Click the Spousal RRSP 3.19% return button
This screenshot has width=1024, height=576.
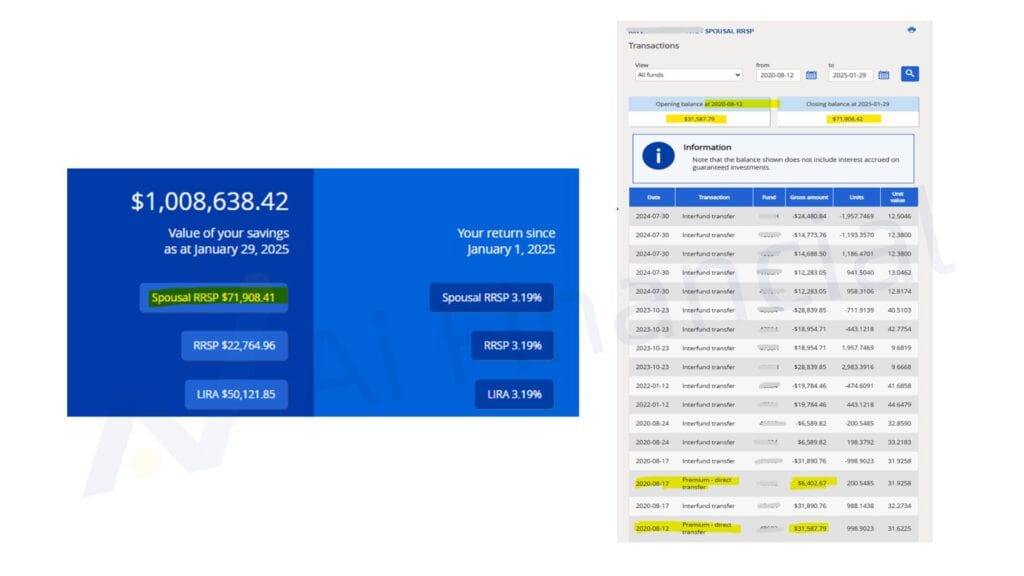(491, 297)
